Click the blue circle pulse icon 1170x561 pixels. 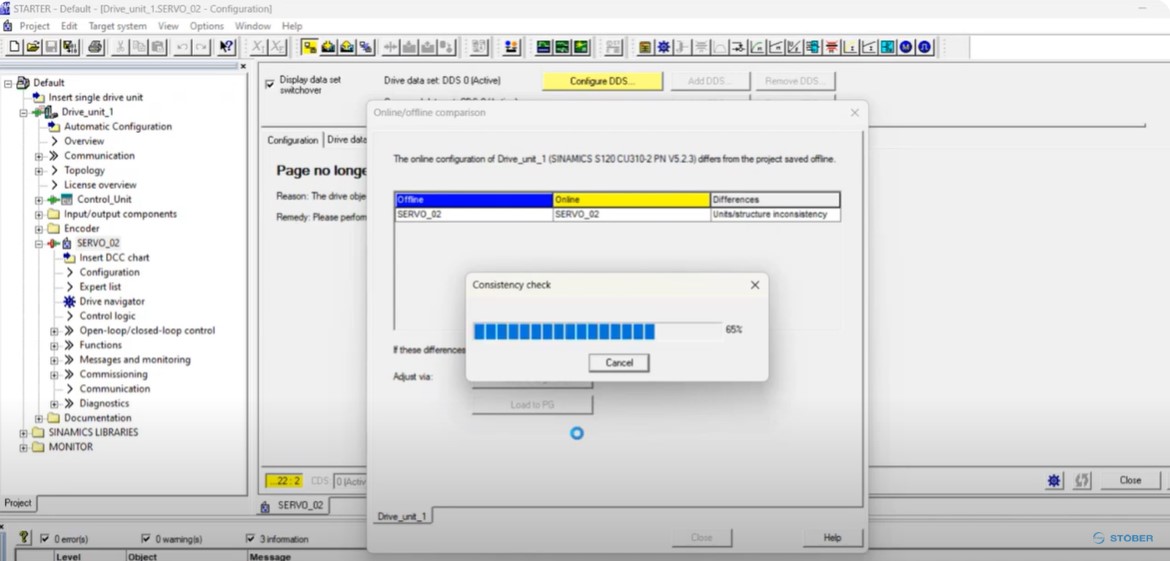coord(925,47)
